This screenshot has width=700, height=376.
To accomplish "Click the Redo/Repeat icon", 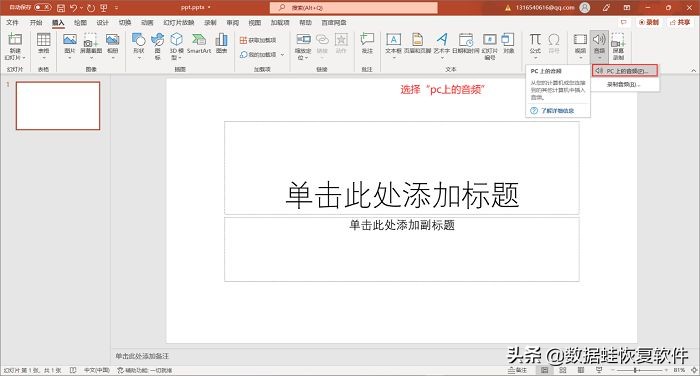I will [91, 8].
